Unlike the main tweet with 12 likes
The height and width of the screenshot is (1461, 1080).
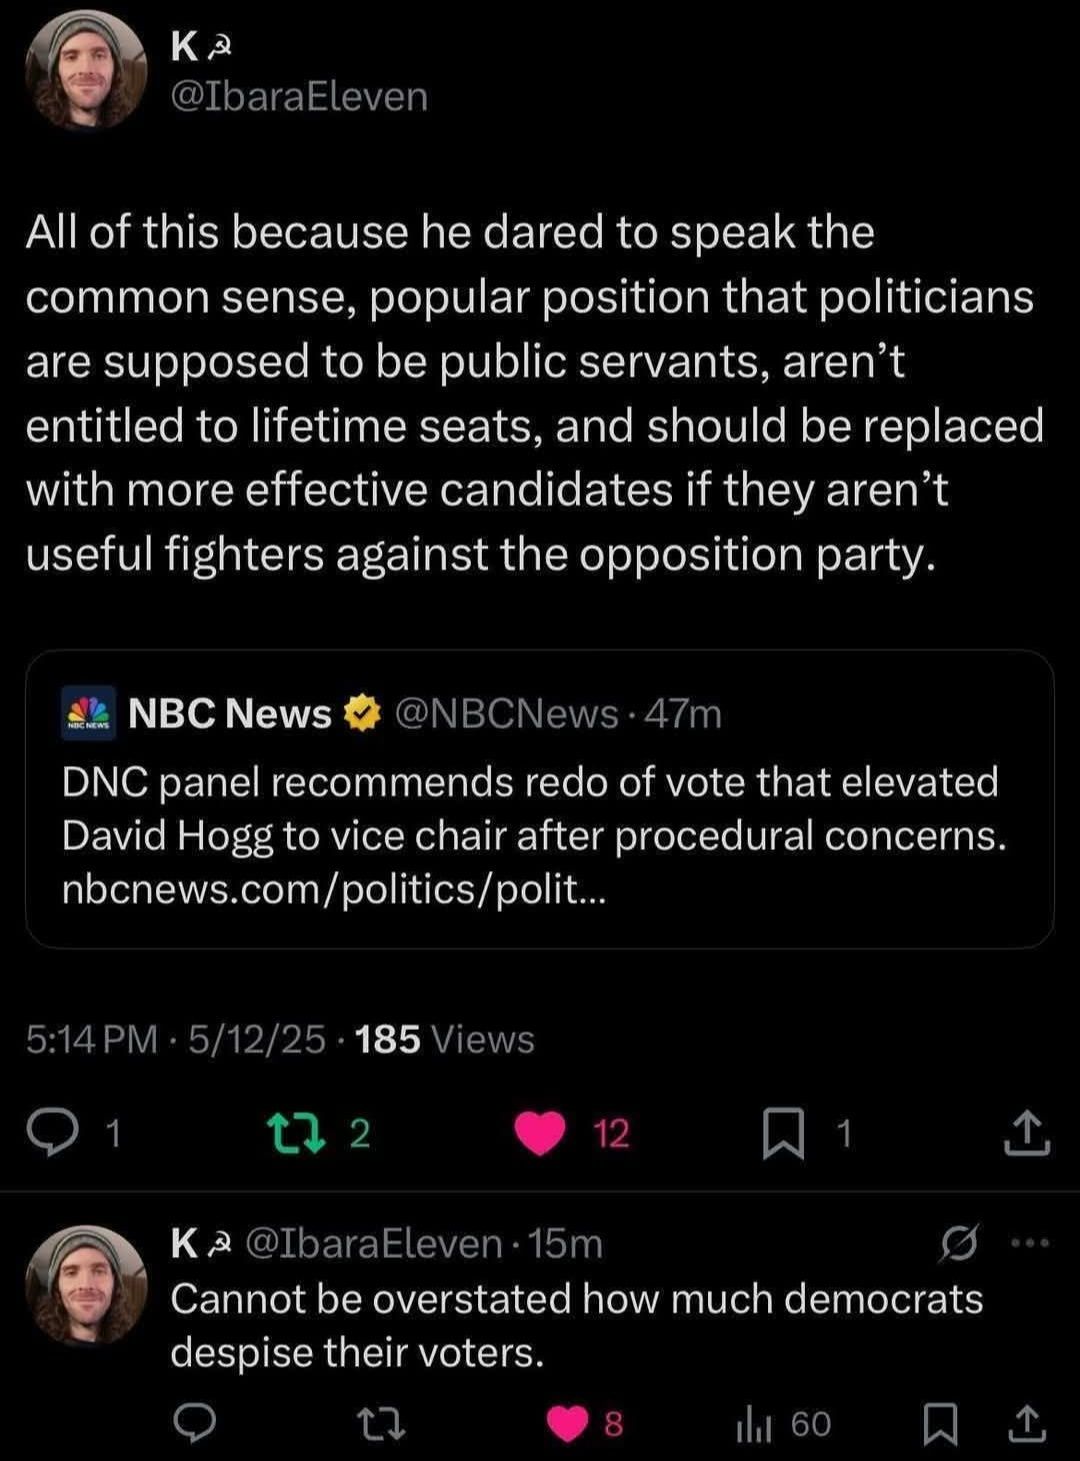tap(540, 1132)
